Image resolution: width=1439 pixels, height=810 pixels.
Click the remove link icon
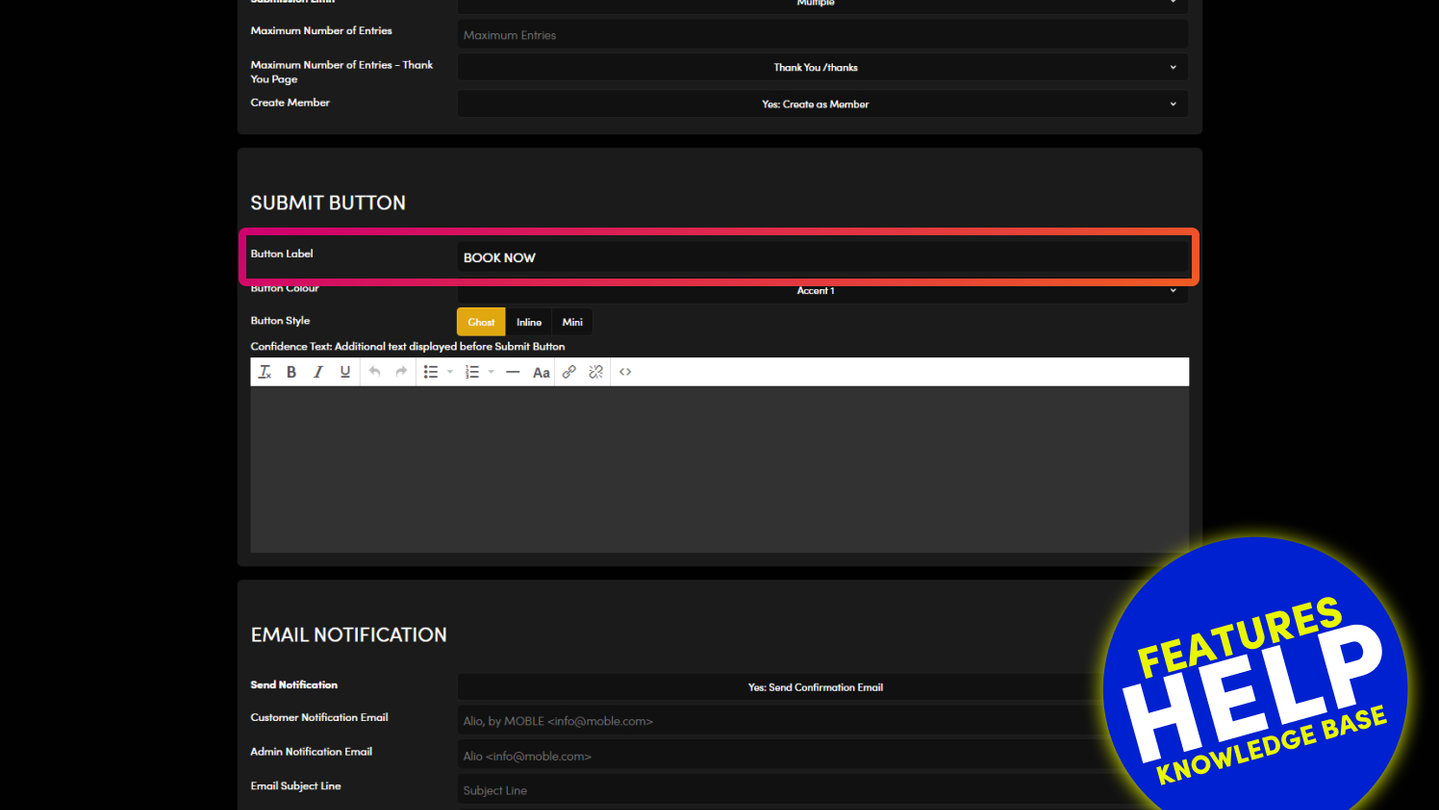tap(596, 372)
